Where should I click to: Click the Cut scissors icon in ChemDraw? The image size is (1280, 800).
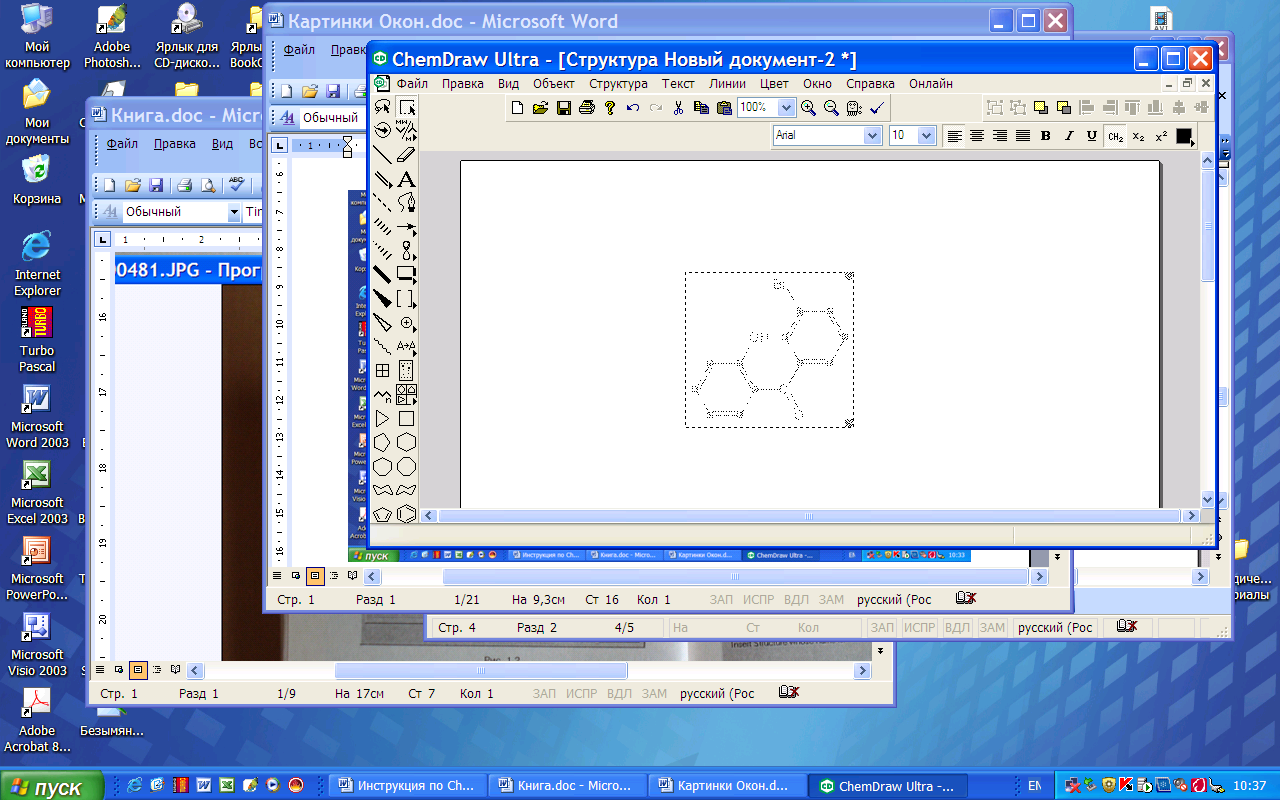point(678,108)
